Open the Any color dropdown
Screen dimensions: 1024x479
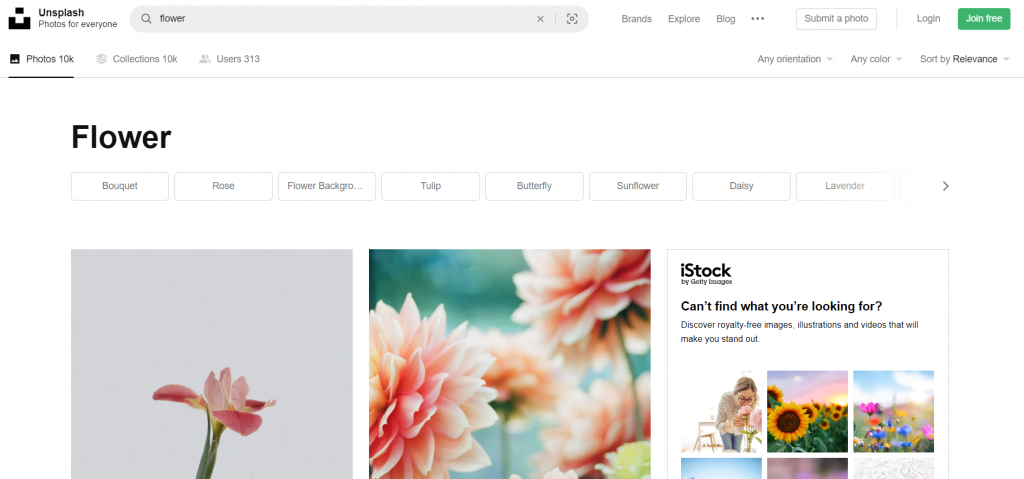tap(876, 59)
